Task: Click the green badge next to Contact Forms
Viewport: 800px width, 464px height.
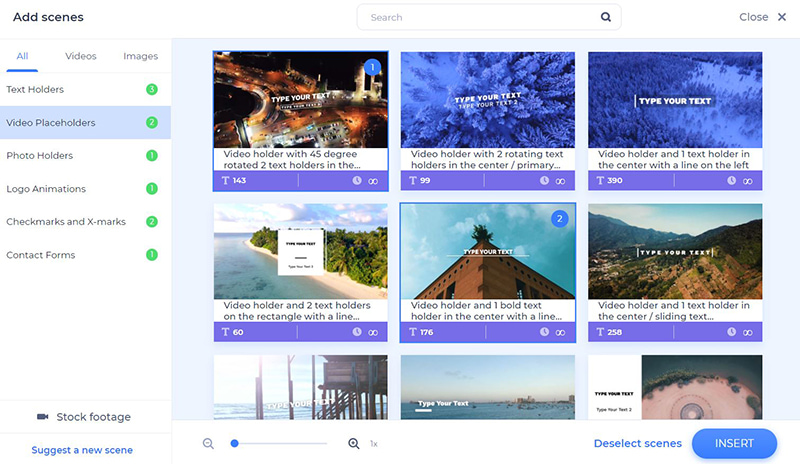Action: click(152, 255)
